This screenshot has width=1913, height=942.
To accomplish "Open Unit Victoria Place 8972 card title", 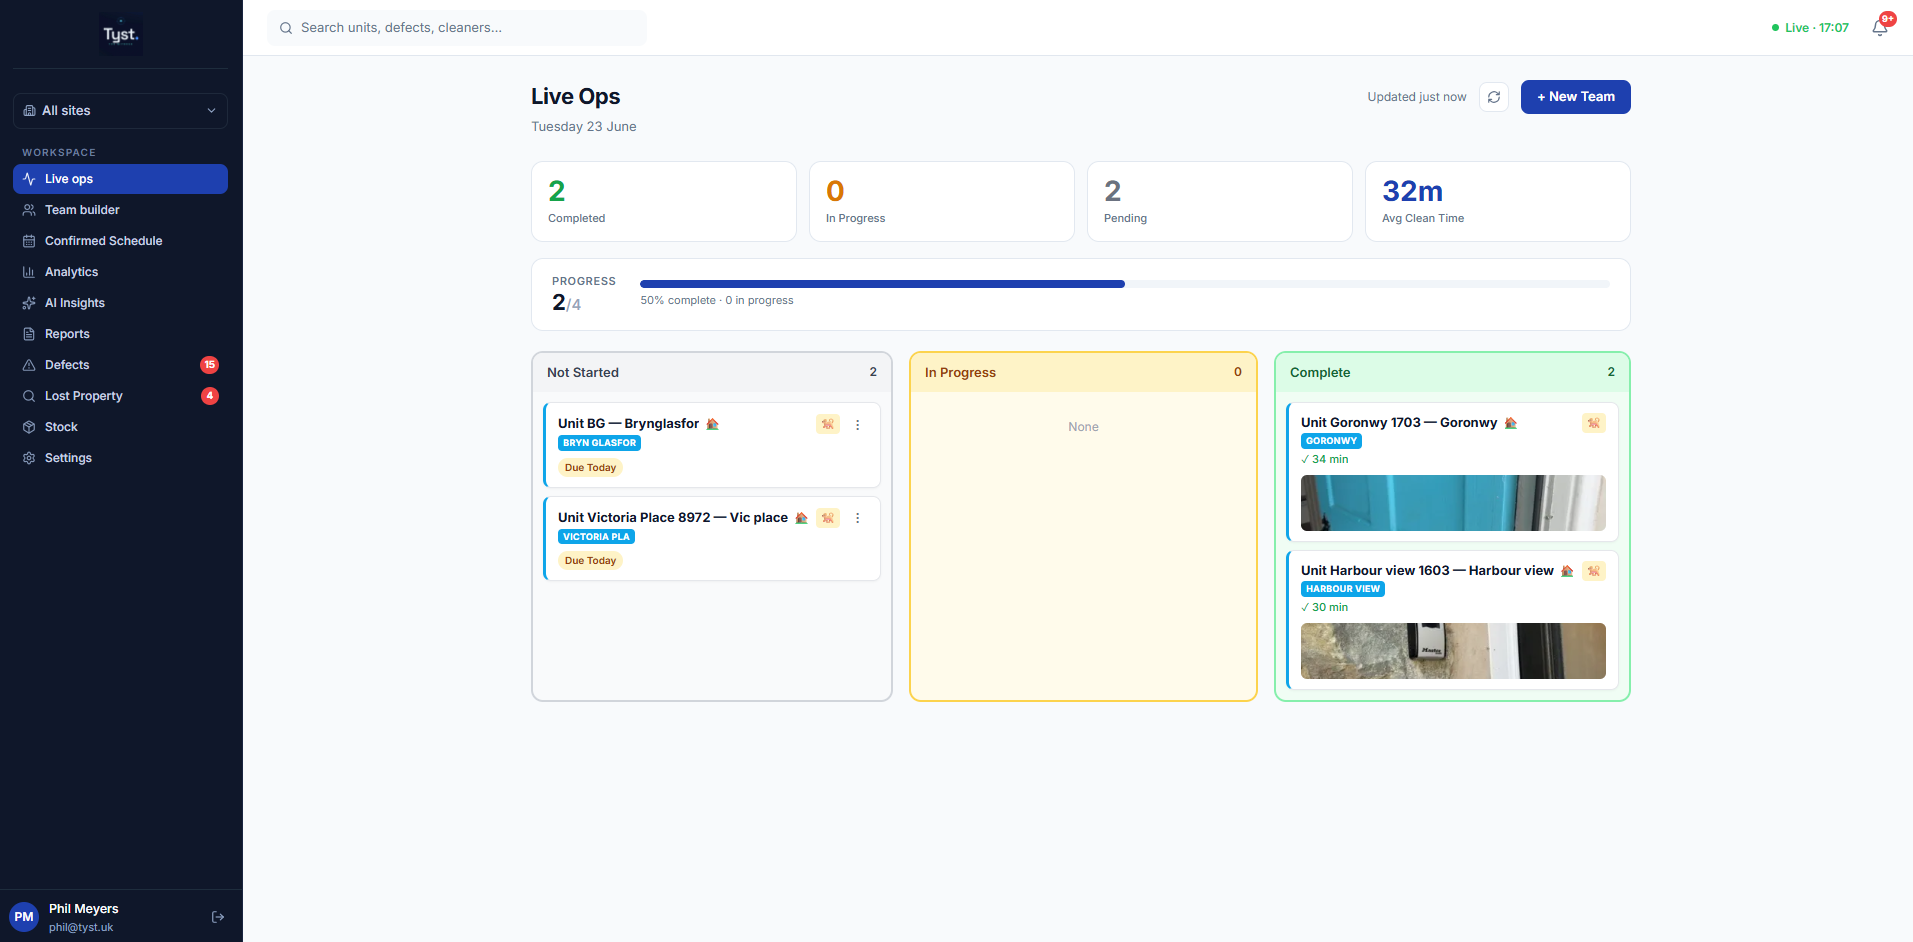I will point(673,518).
